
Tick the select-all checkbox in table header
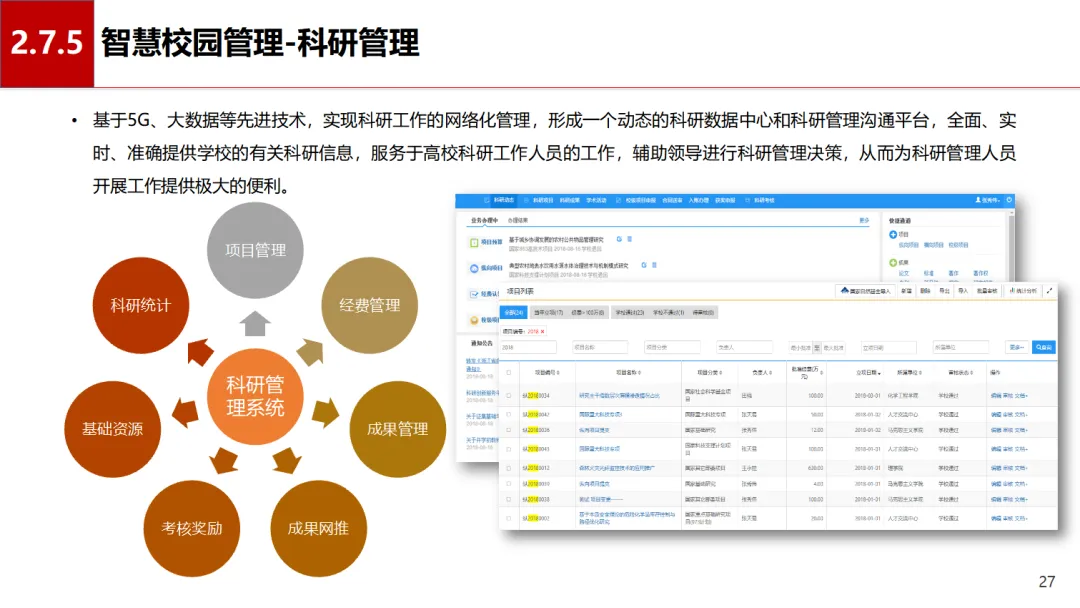509,373
